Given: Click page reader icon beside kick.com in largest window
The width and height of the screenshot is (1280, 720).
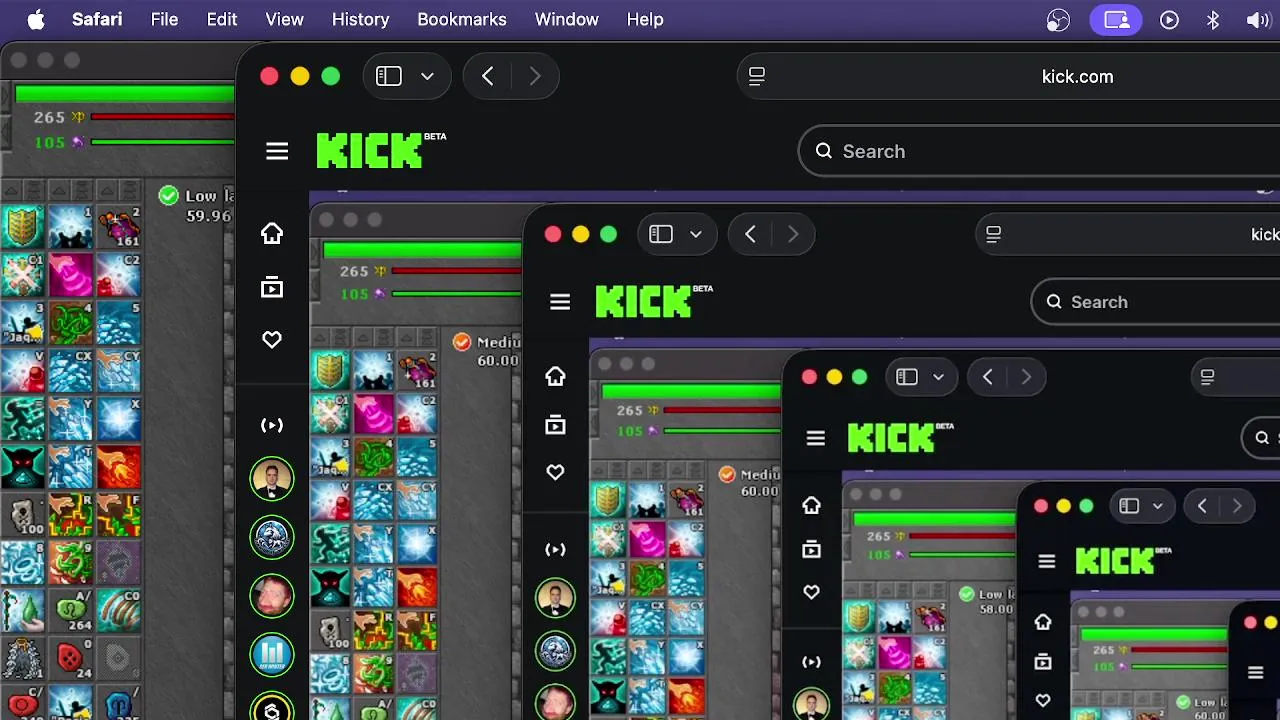Looking at the screenshot, I should tap(757, 76).
